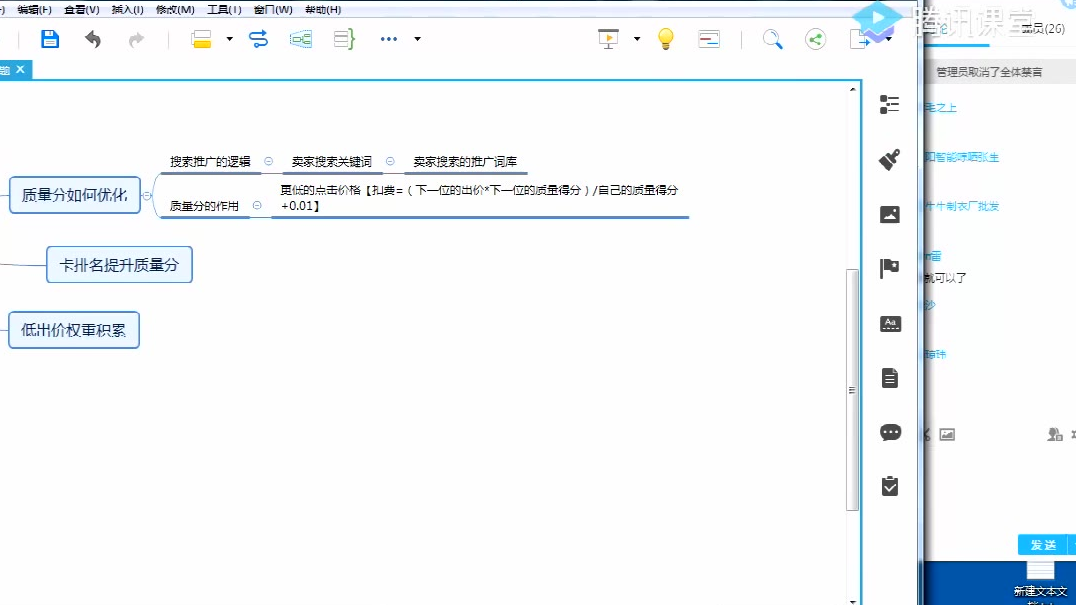The height and width of the screenshot is (605, 1076).
Task: Switch to 成员(26) tab in chat window
Action: click(x=1042, y=28)
